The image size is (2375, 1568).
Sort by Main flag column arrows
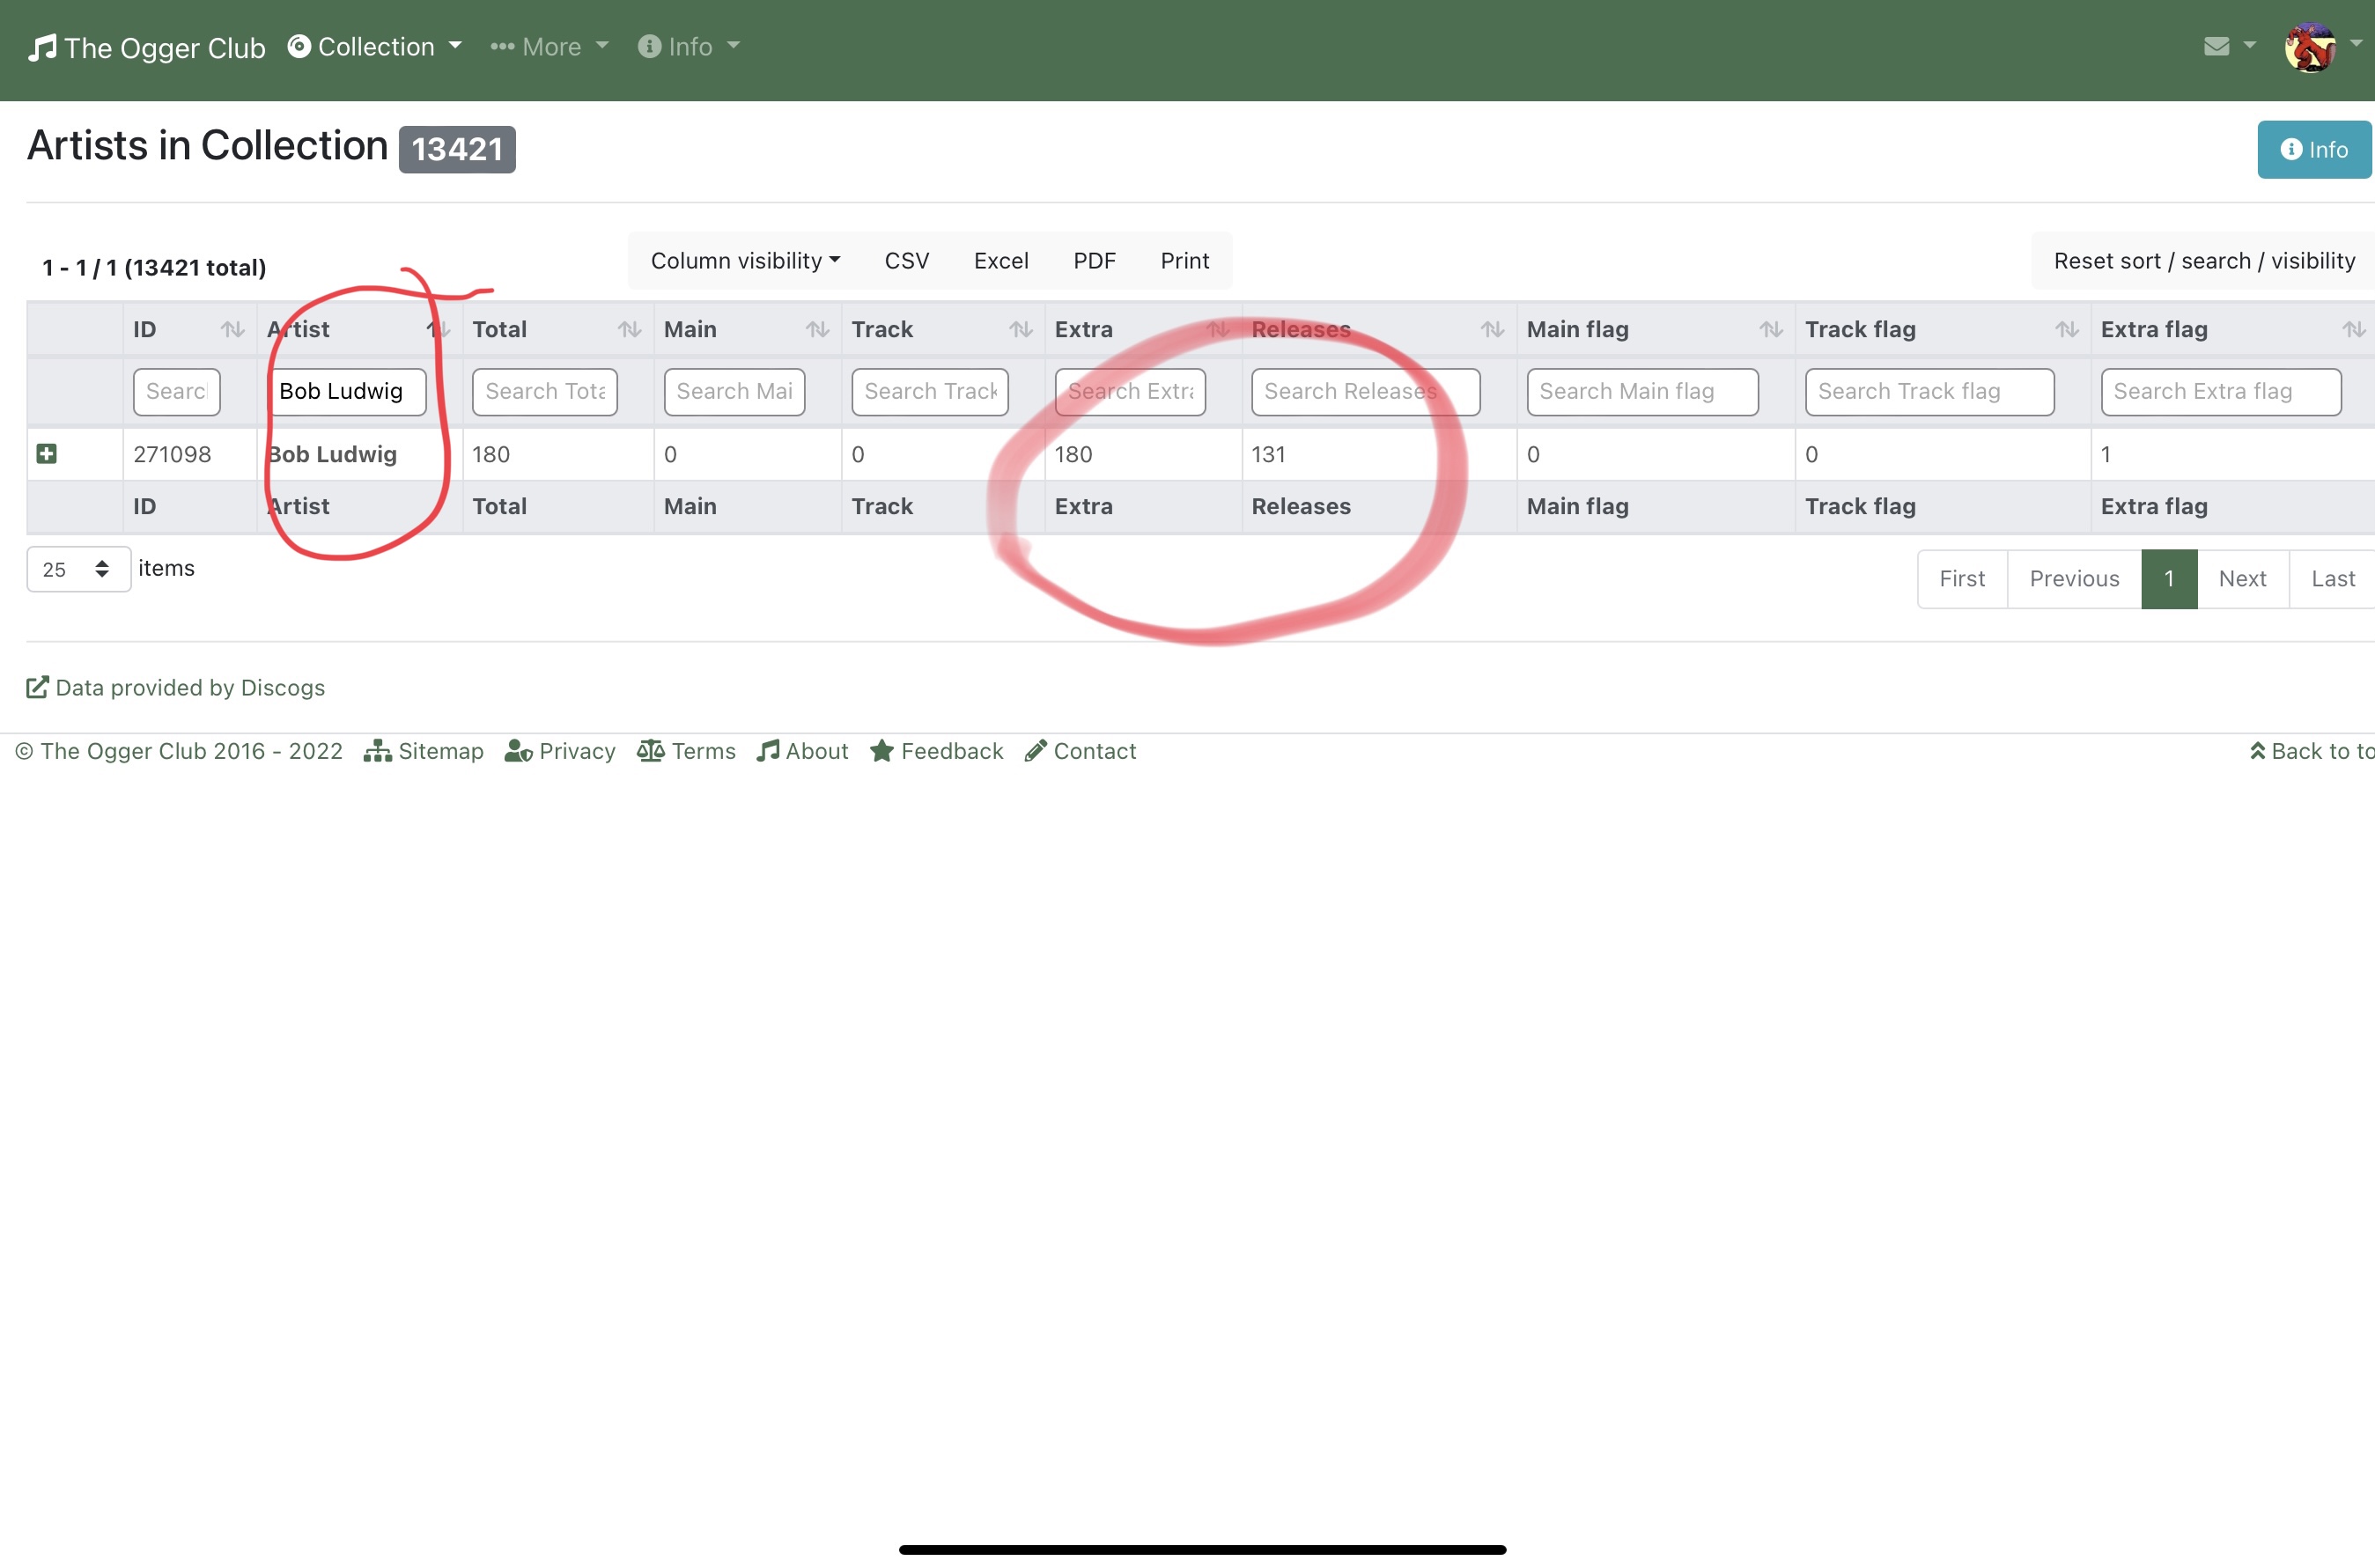click(1771, 329)
